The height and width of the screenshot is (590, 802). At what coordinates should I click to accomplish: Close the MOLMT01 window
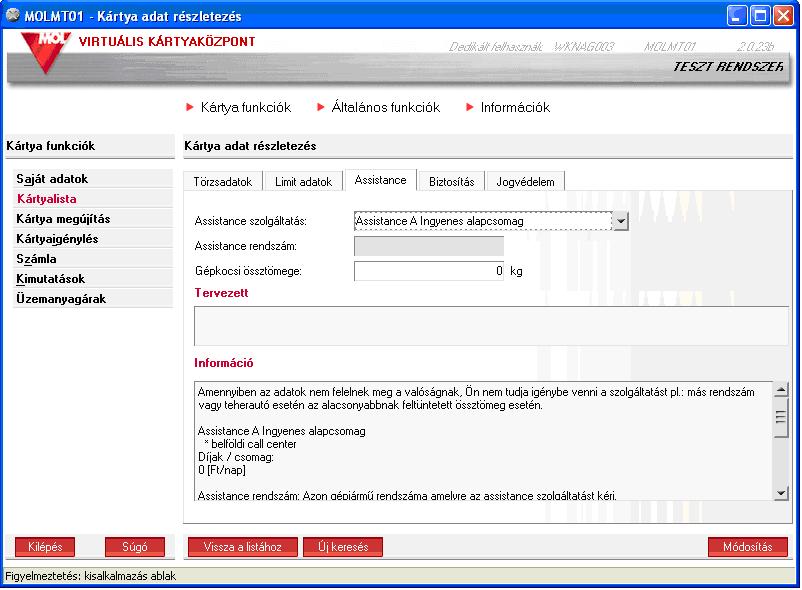(783, 16)
